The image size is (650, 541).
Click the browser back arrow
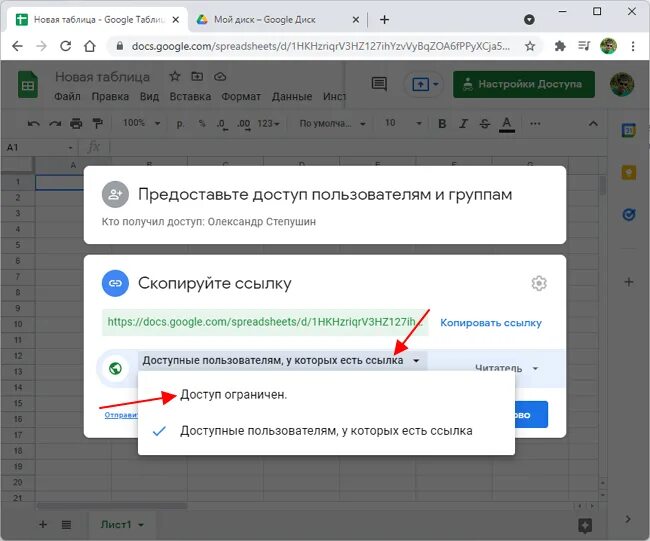(x=17, y=46)
